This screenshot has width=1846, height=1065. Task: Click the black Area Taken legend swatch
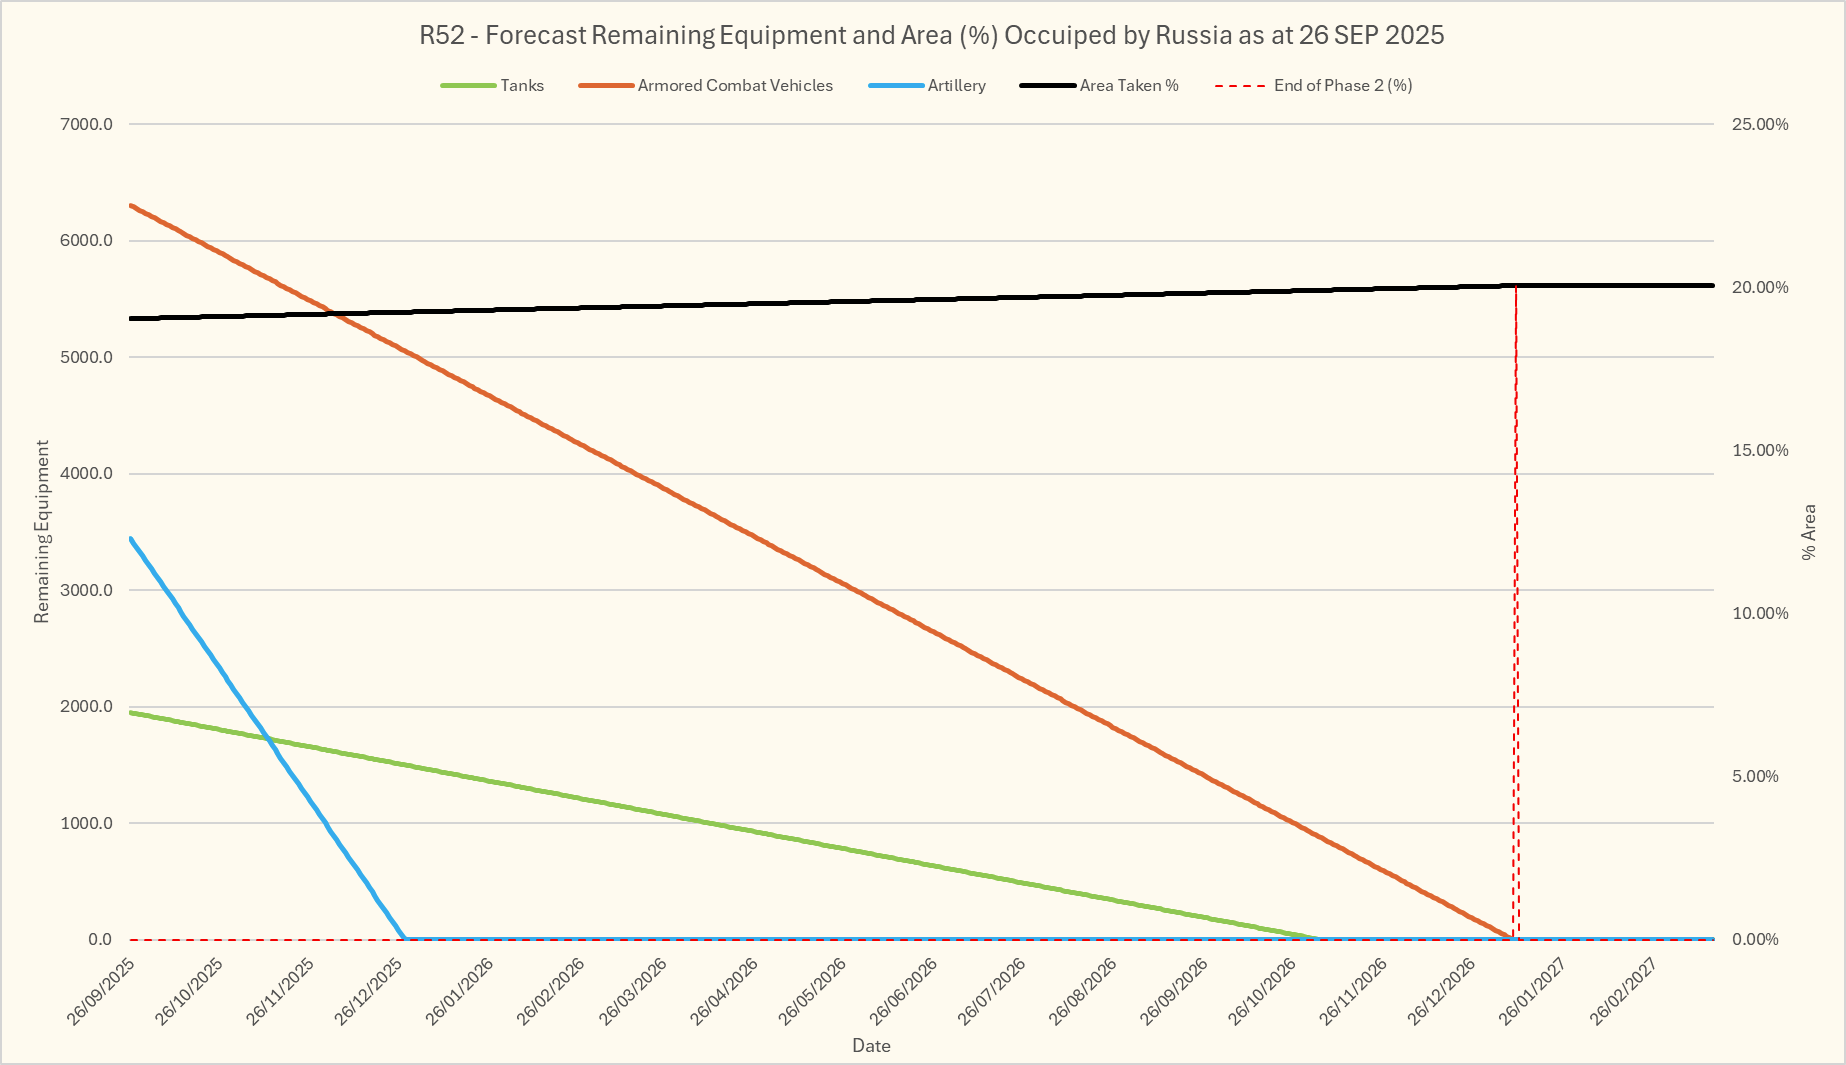coord(1048,86)
